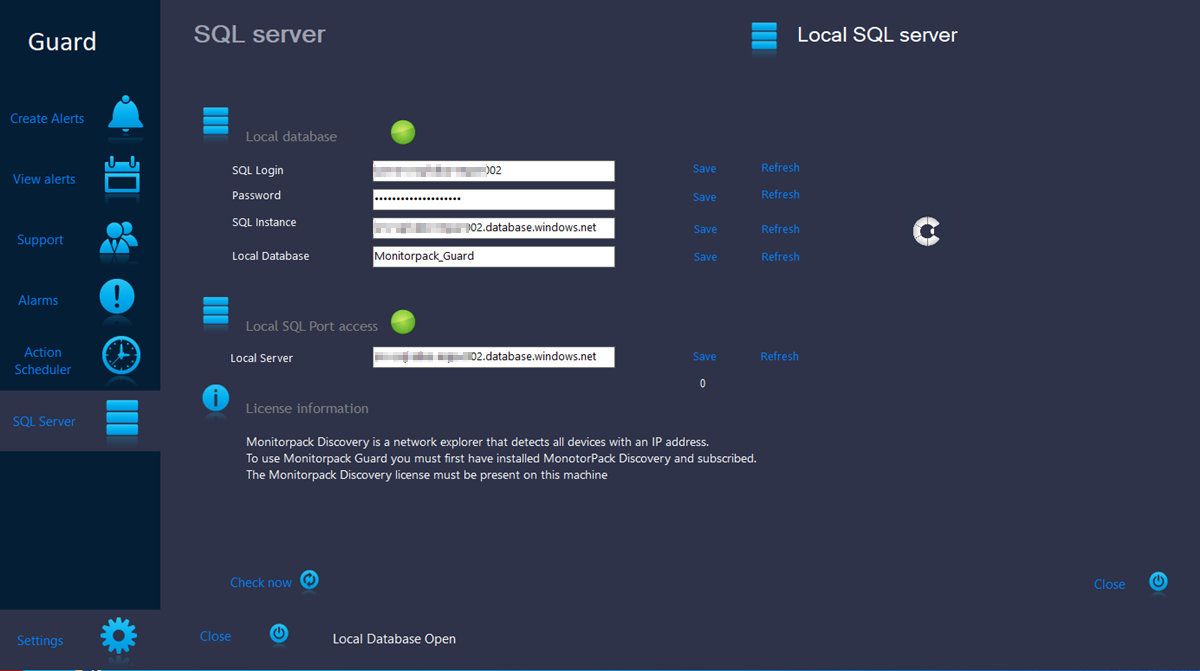Refresh the SQL Instance value
This screenshot has height=671, width=1200.
(x=780, y=229)
